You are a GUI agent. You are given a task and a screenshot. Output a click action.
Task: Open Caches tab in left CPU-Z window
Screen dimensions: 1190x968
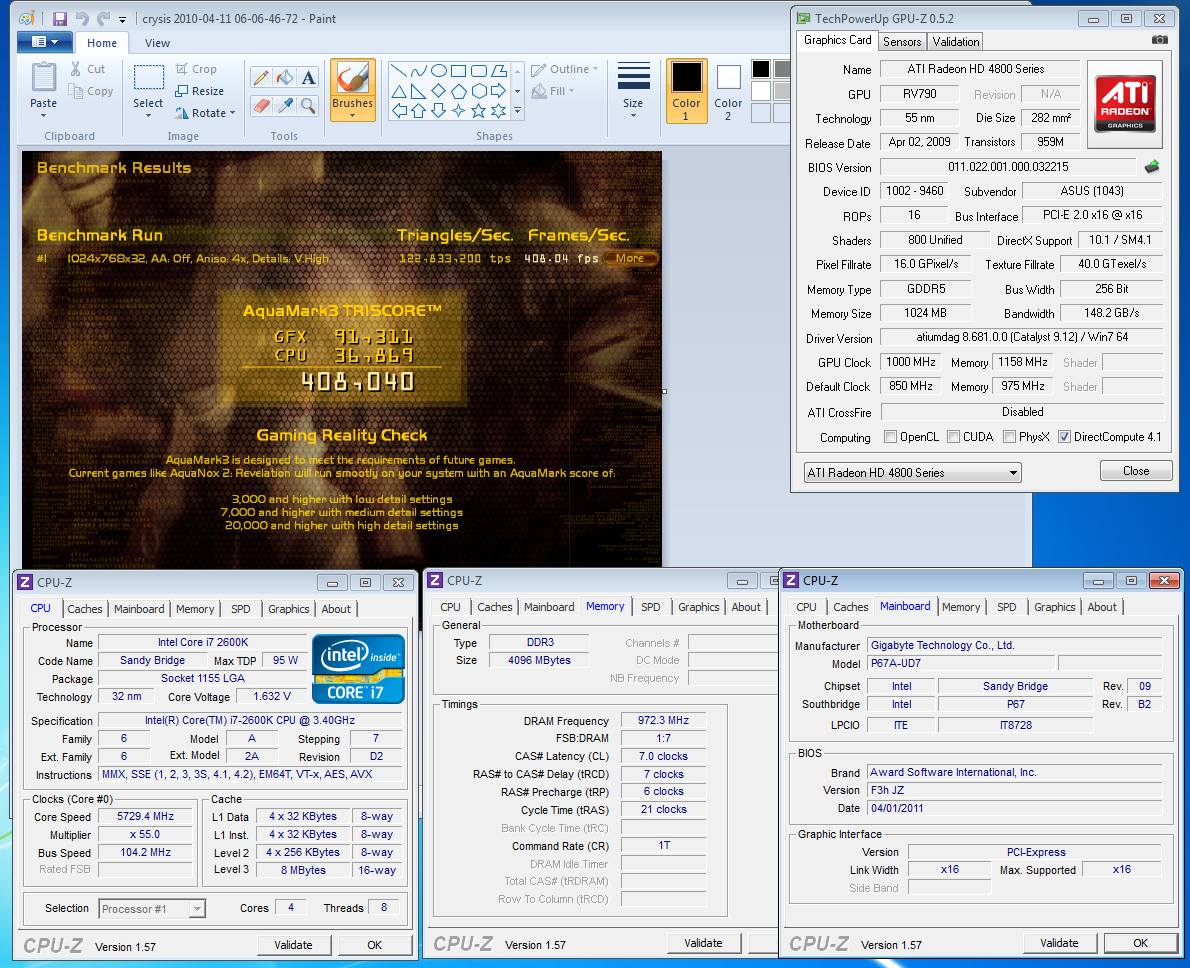(x=84, y=609)
